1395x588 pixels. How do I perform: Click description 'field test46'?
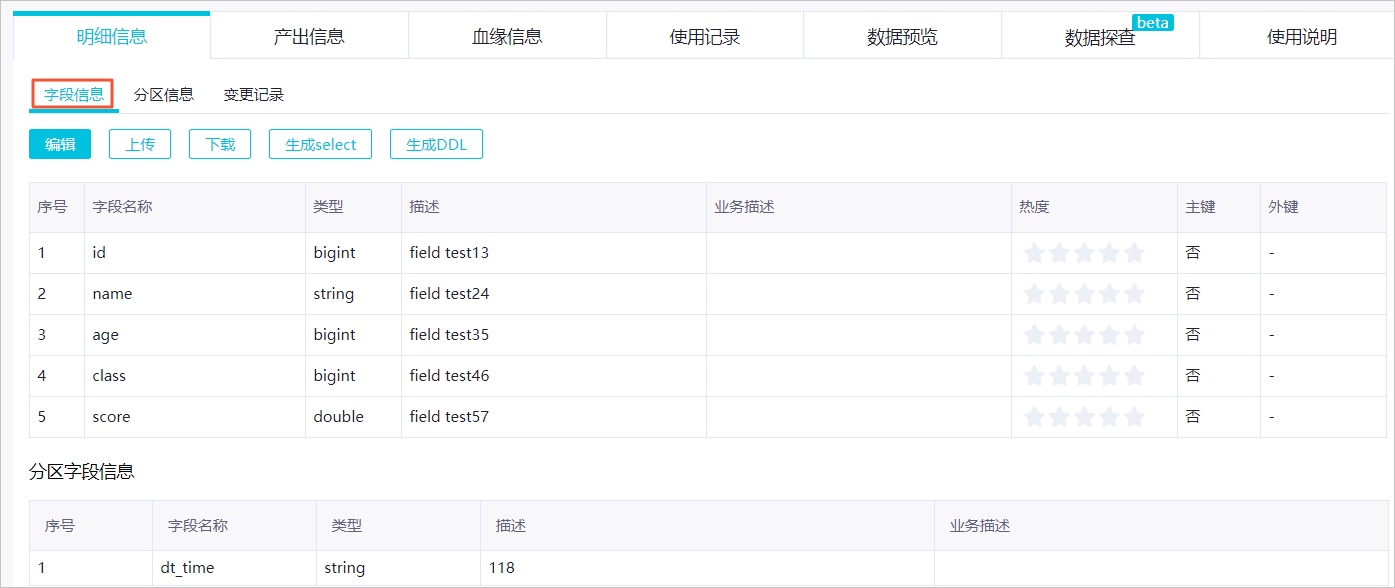tap(449, 376)
